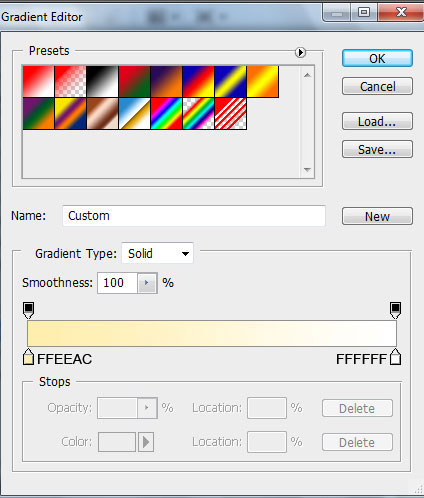Click the FFFFFF right color stop
The height and width of the screenshot is (498, 424).
click(395, 357)
